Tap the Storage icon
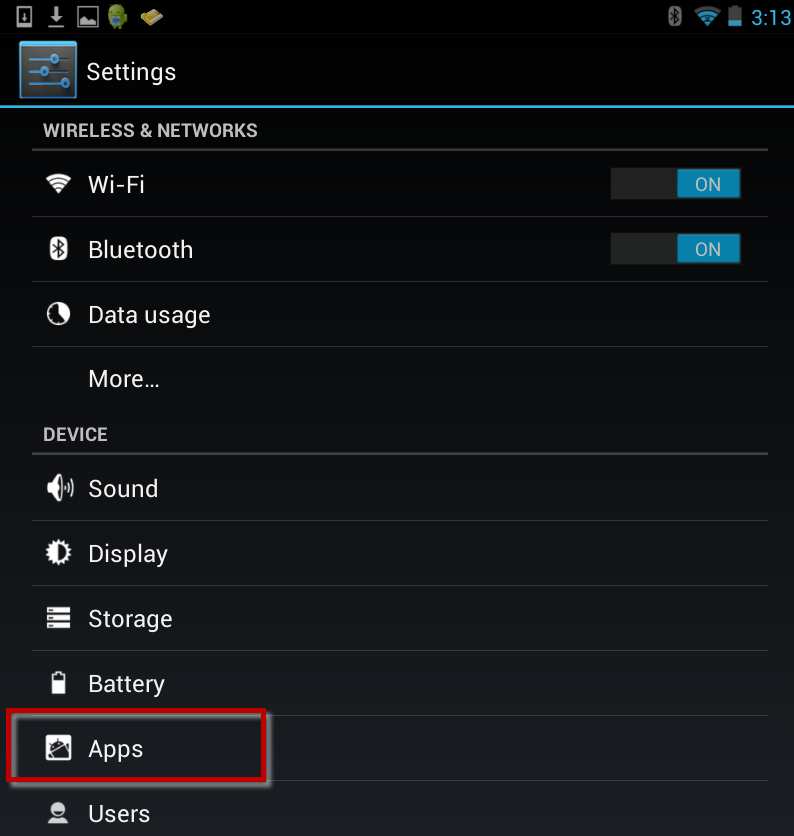The width and height of the screenshot is (794, 836). click(x=59, y=618)
